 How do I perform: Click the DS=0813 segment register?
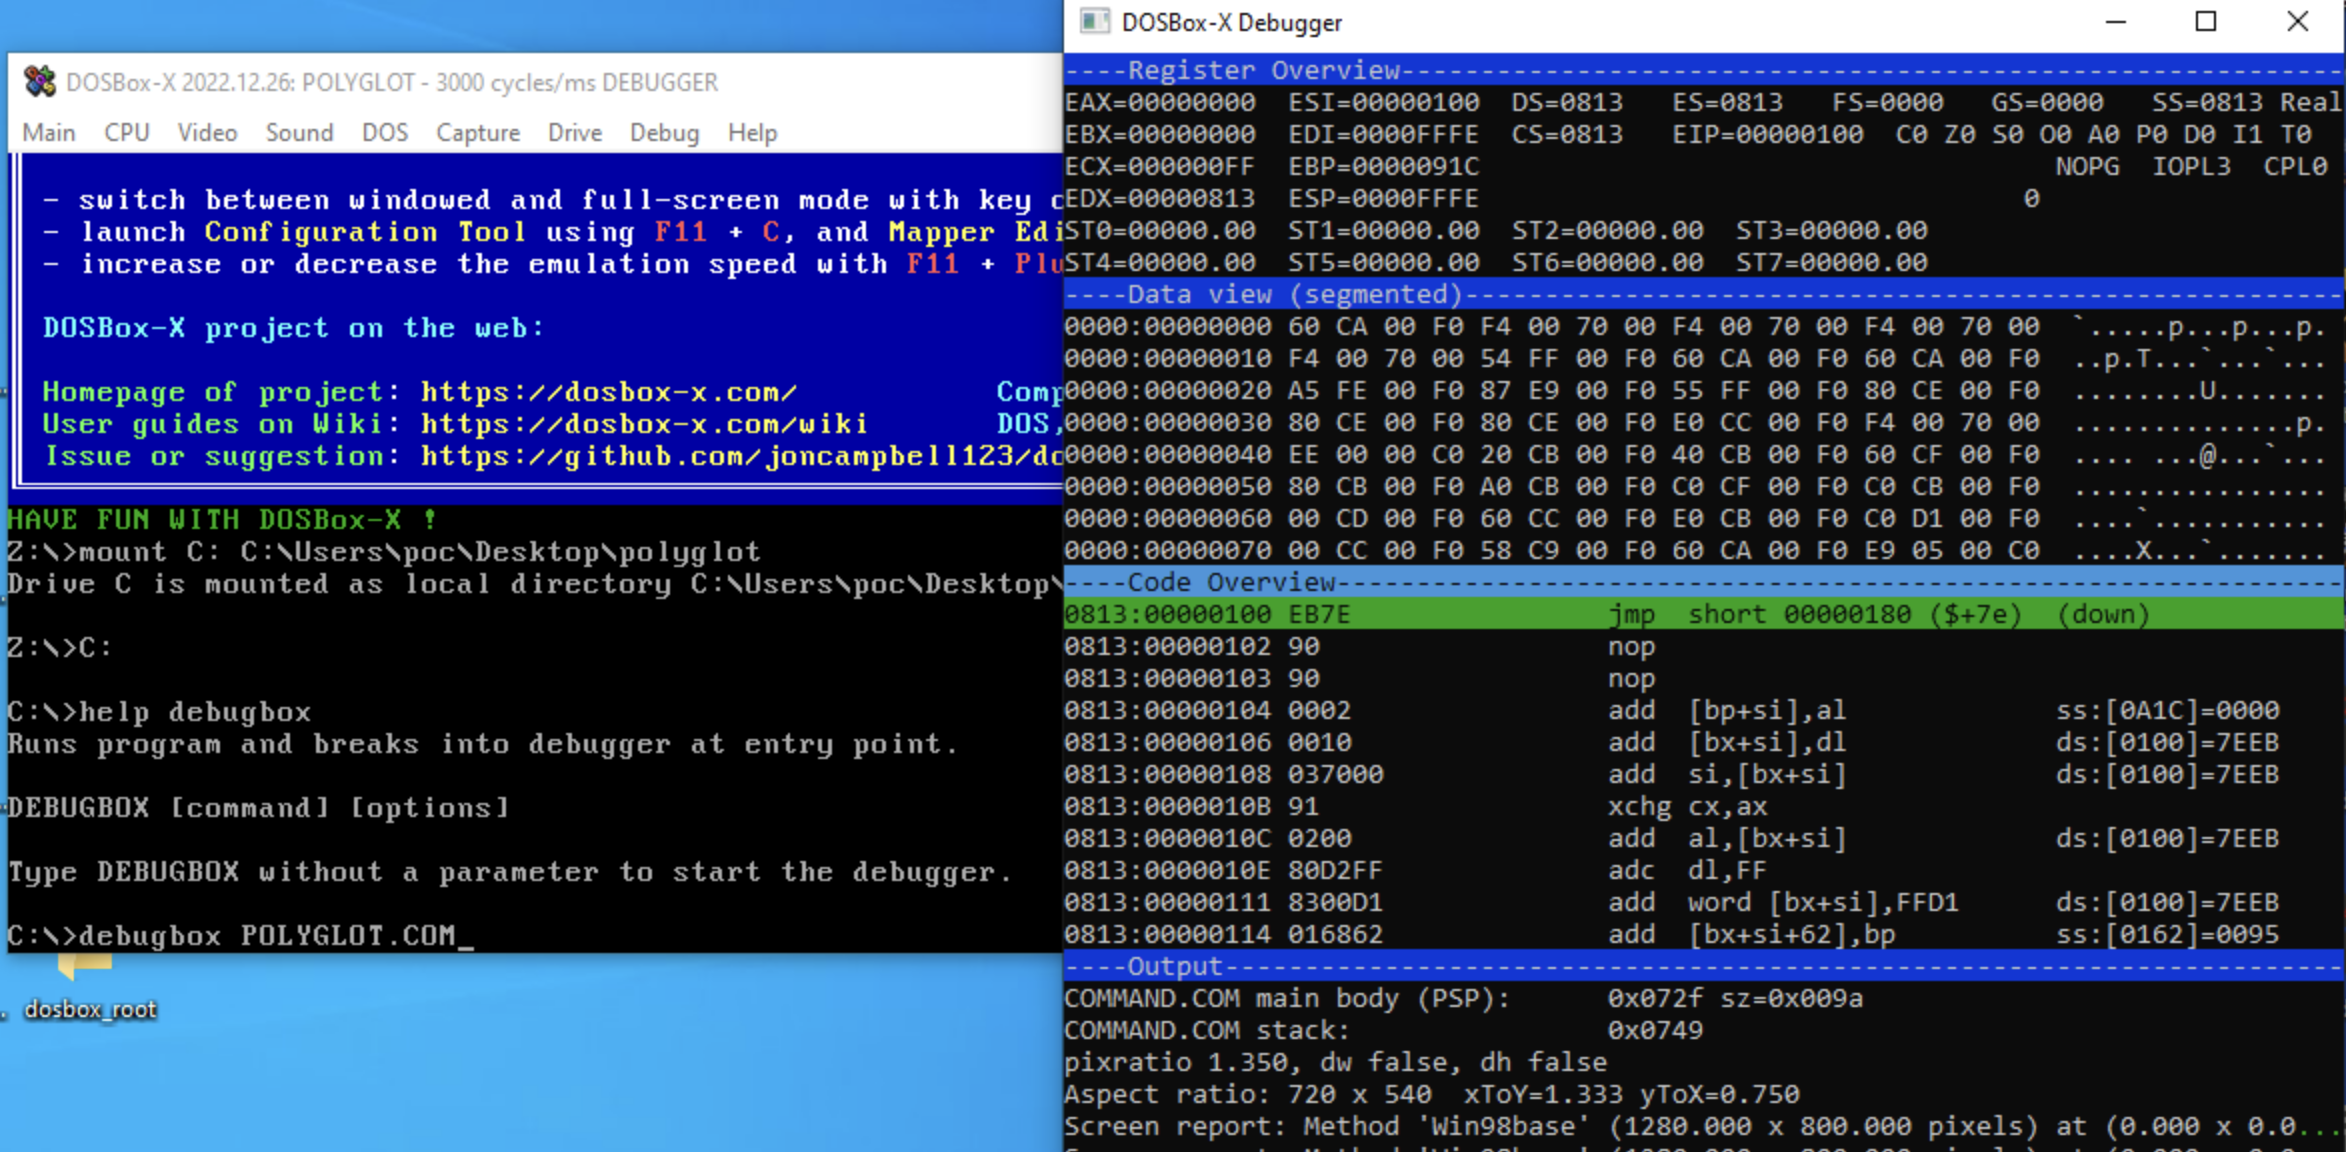tap(1568, 102)
